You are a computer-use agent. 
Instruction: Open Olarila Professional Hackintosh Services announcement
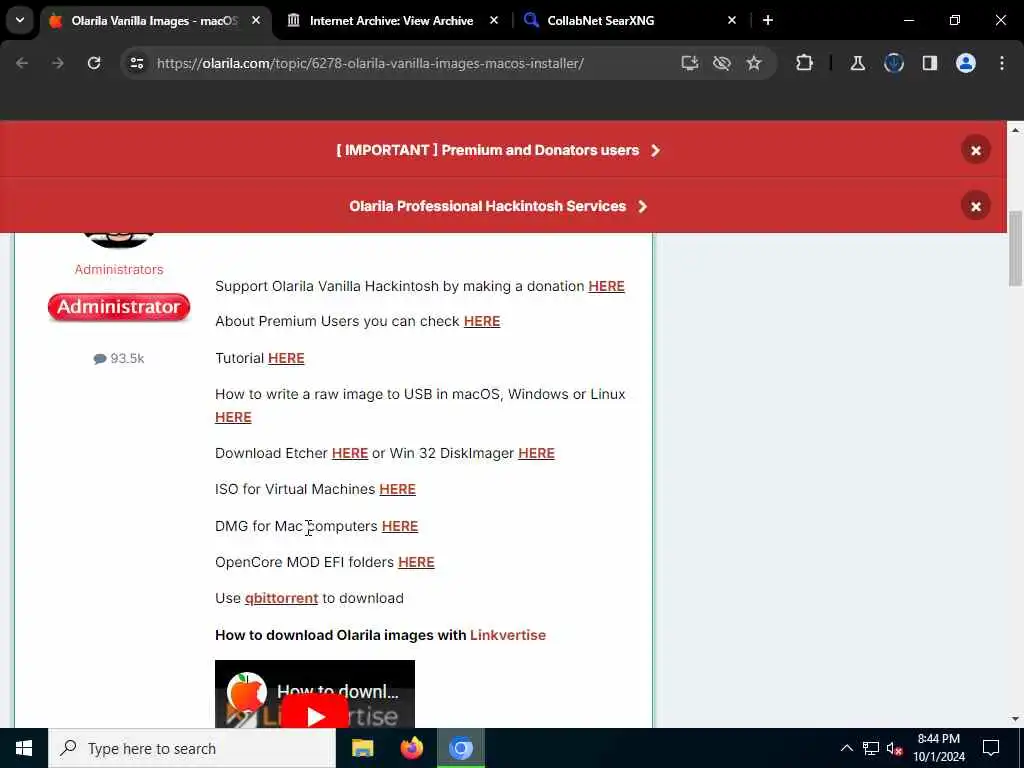point(498,206)
